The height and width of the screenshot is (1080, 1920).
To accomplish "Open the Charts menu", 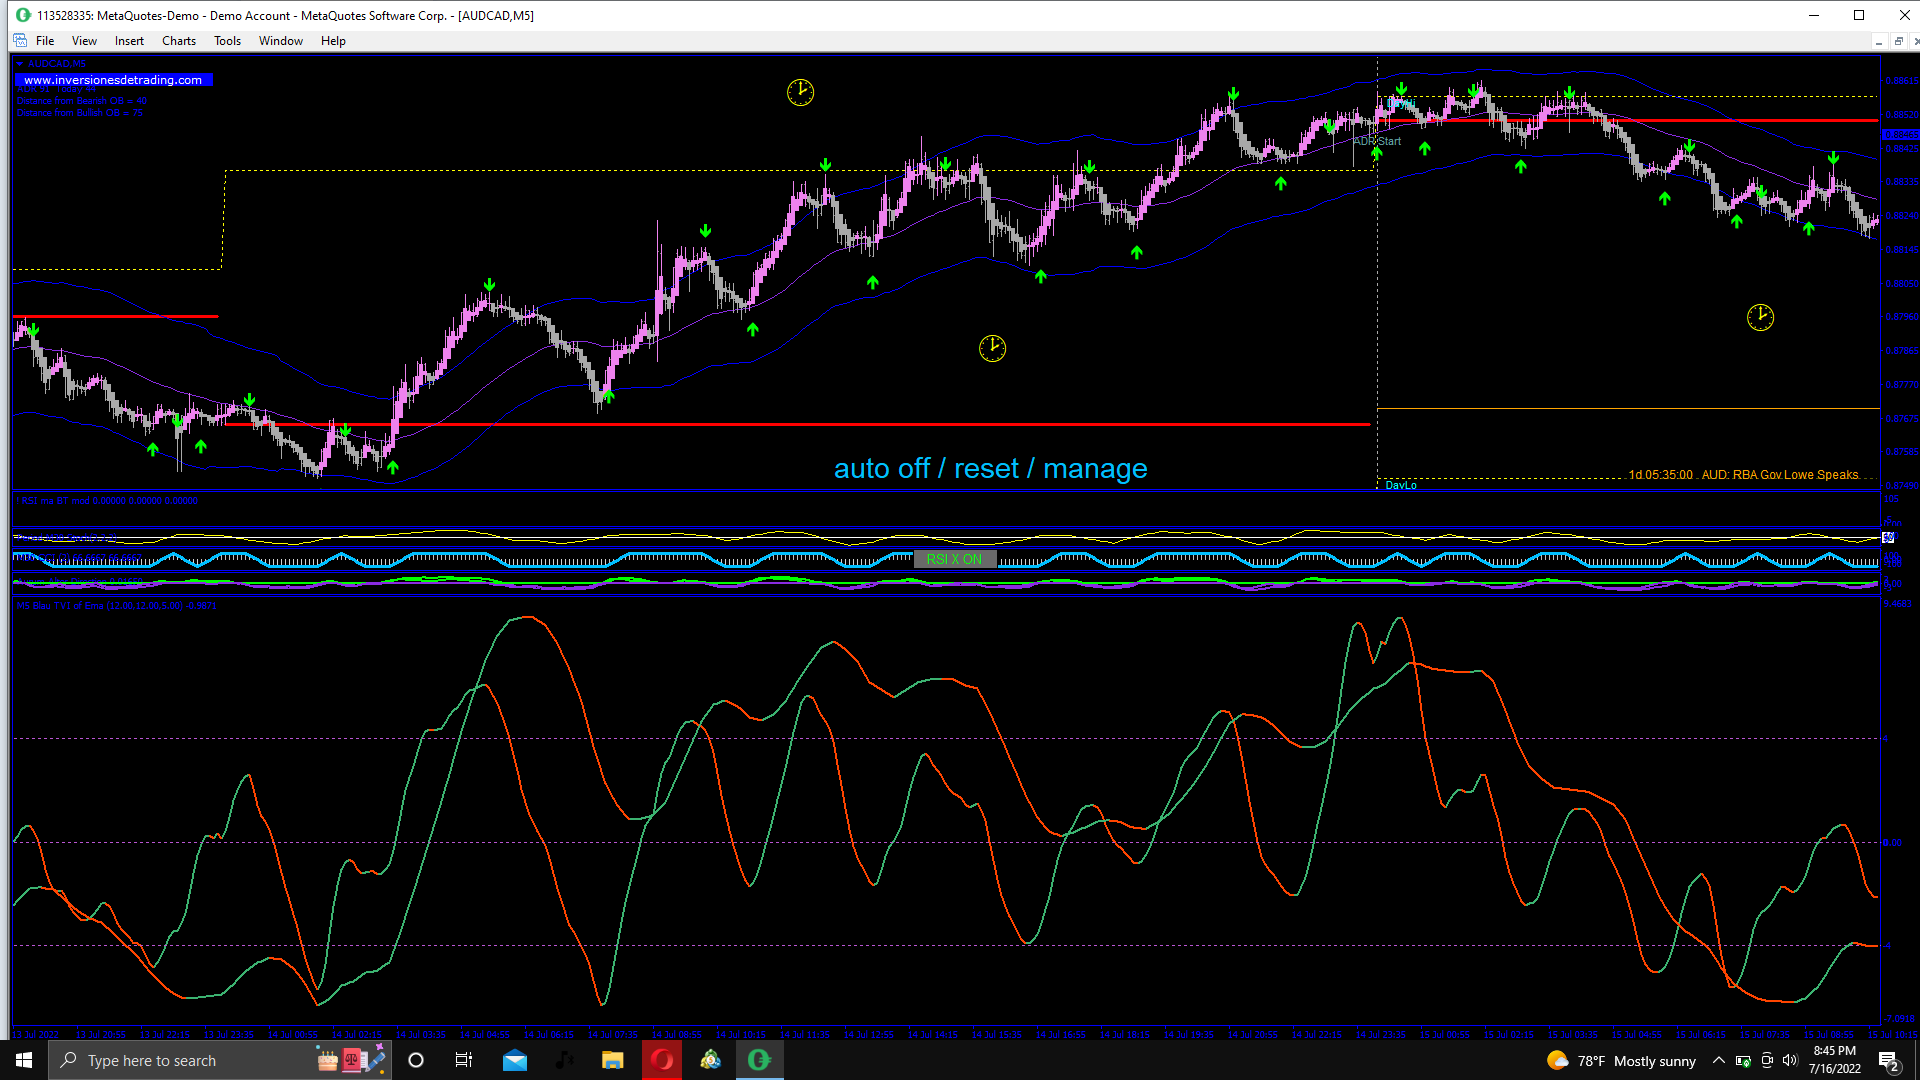I will click(179, 41).
